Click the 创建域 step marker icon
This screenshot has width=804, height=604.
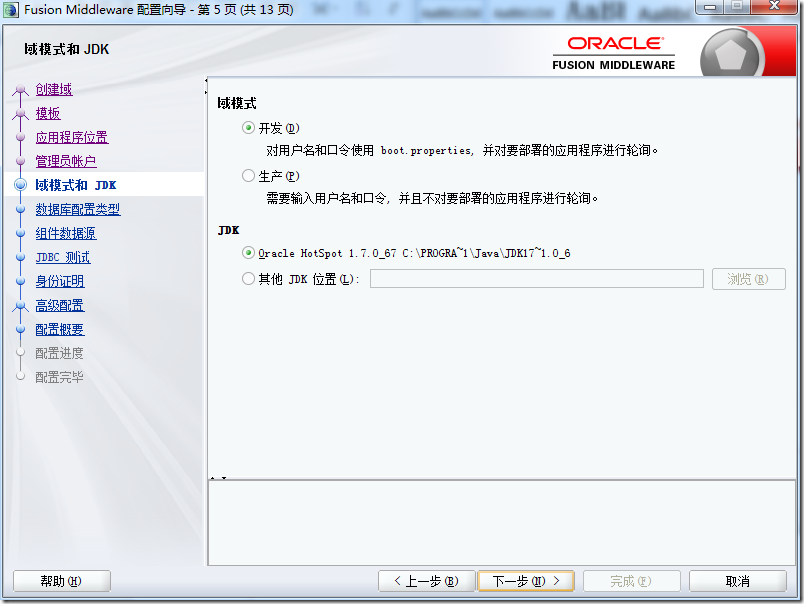coord(21,90)
